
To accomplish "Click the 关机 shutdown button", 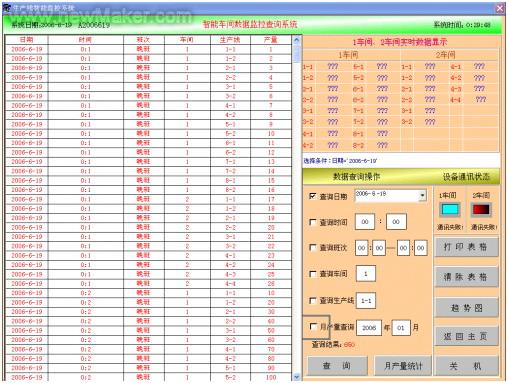I will click(467, 366).
